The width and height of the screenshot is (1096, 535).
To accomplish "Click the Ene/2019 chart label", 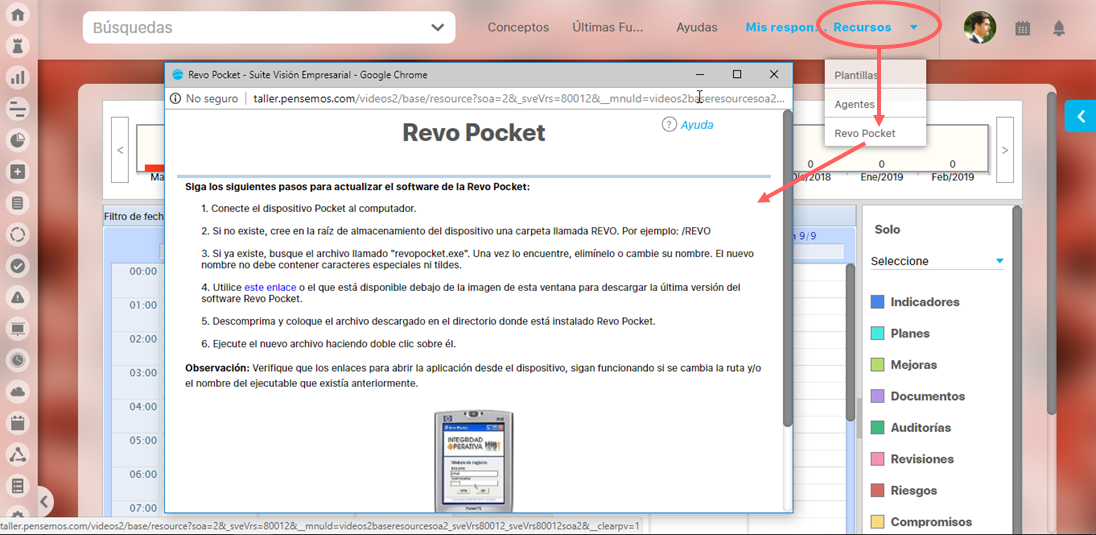I will (881, 177).
